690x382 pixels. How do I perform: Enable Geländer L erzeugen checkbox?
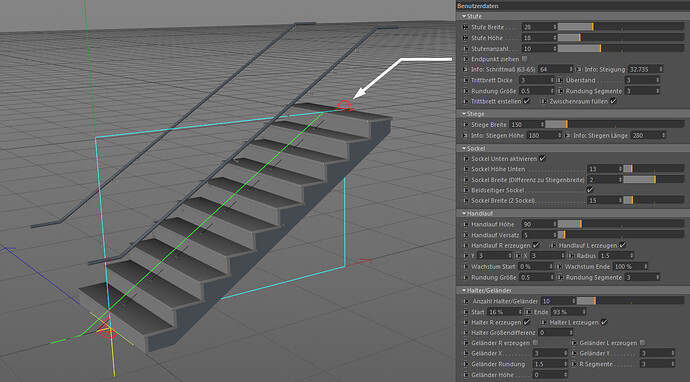[643, 343]
